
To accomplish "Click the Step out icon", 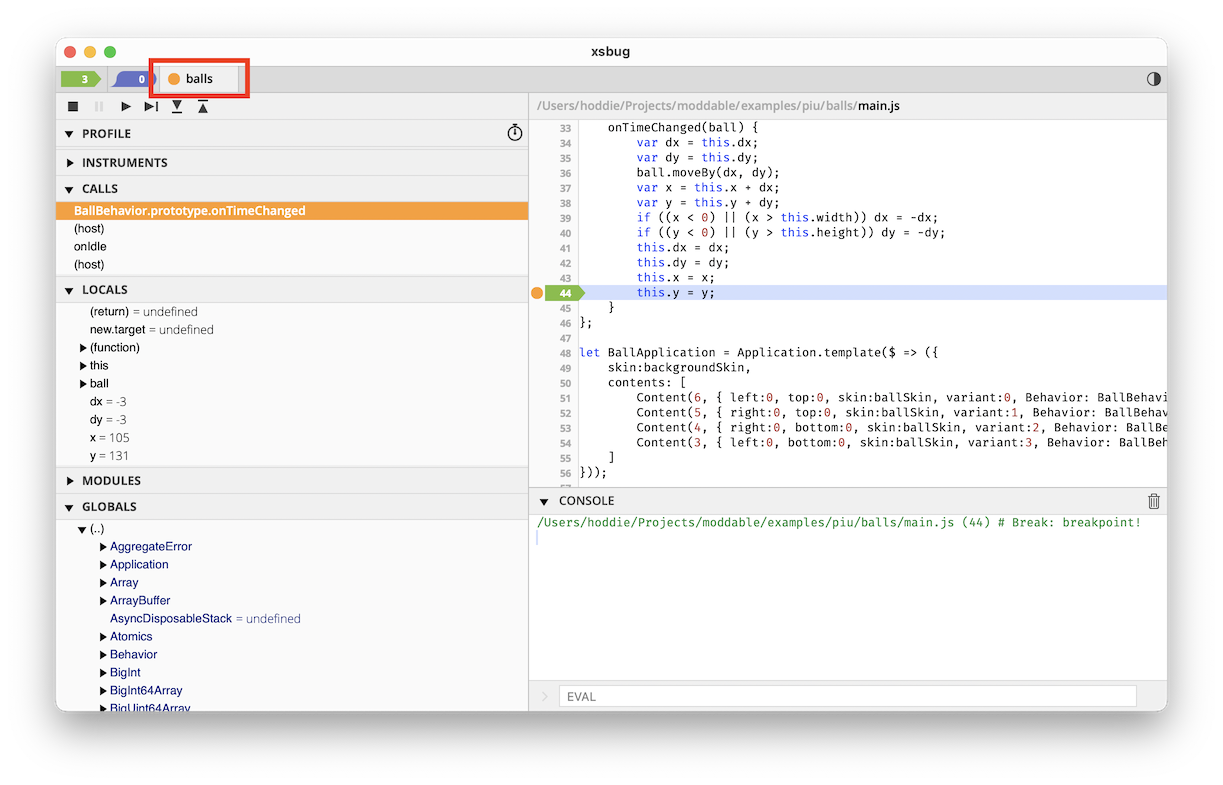I will click(203, 106).
